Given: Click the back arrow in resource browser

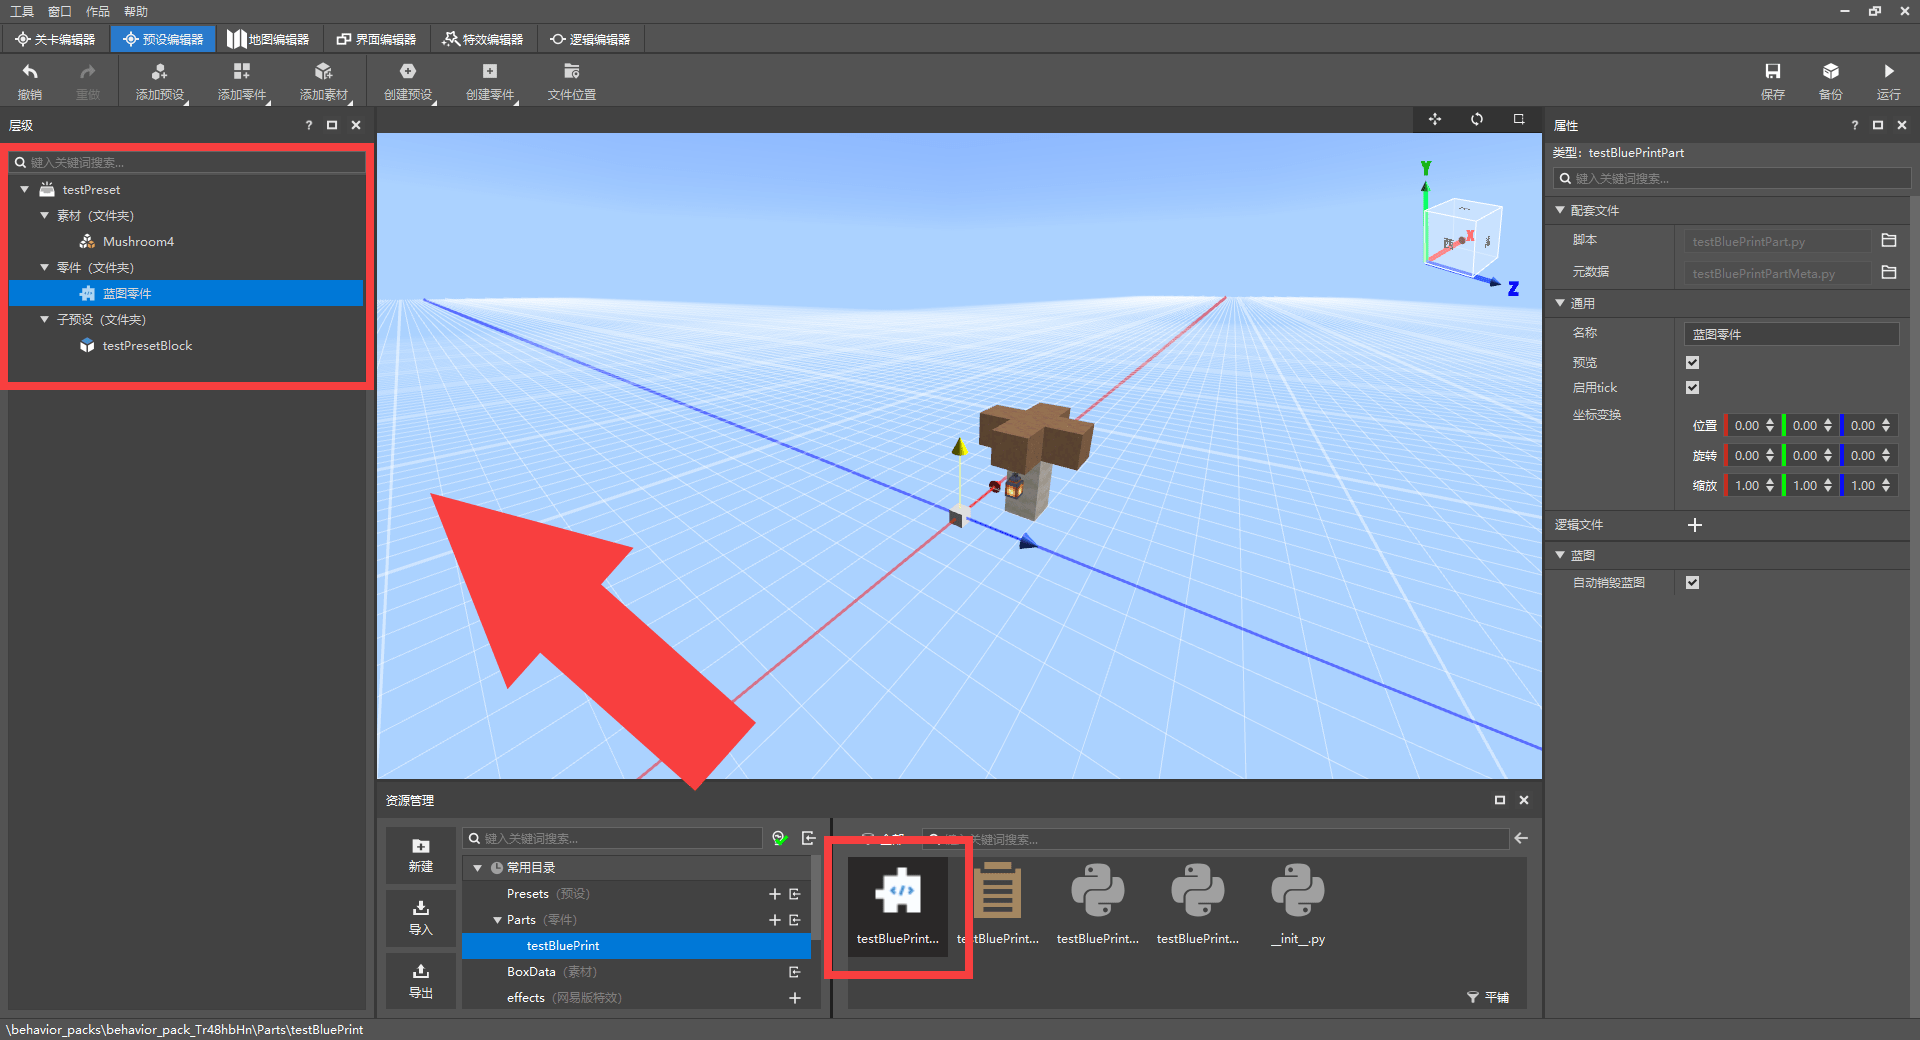Looking at the screenshot, I should 1521,838.
